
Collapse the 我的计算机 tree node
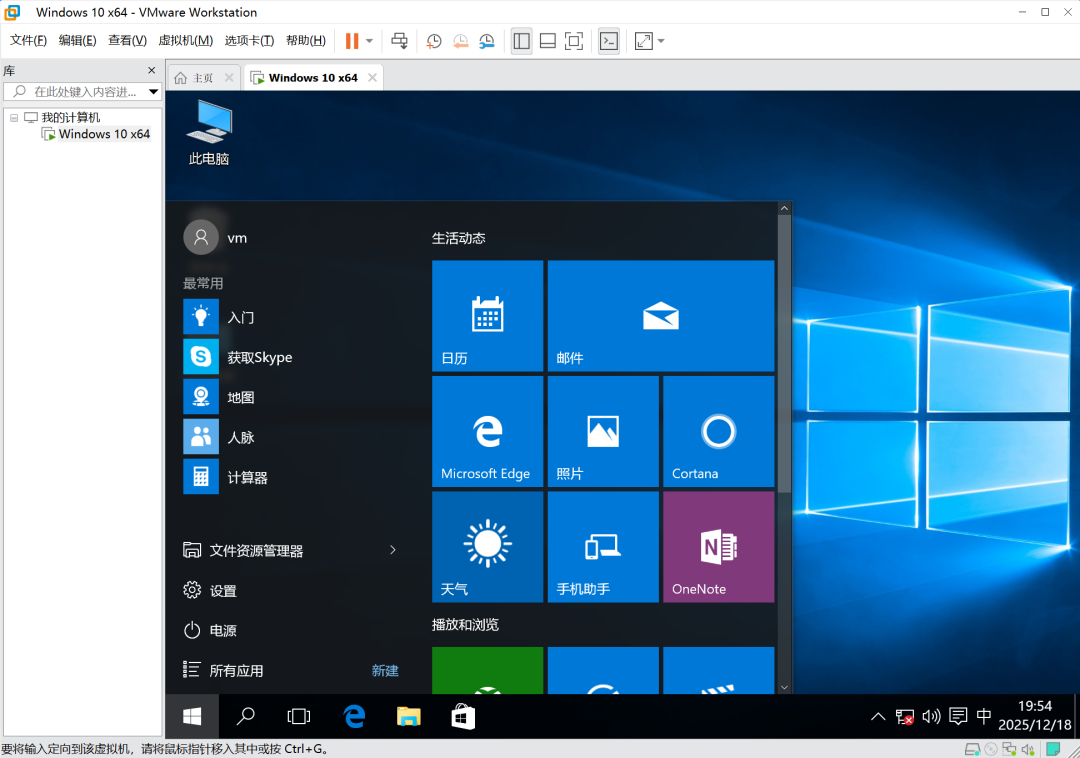click(14, 118)
